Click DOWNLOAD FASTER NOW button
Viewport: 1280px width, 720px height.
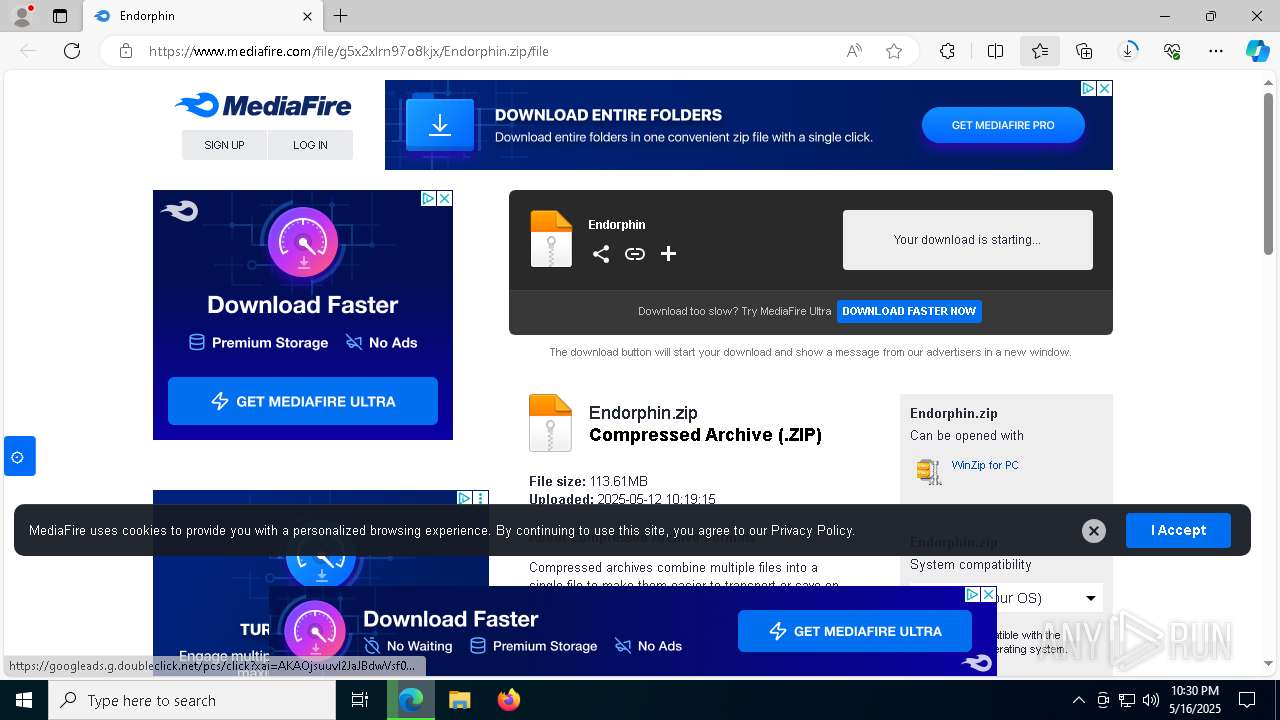coord(909,311)
